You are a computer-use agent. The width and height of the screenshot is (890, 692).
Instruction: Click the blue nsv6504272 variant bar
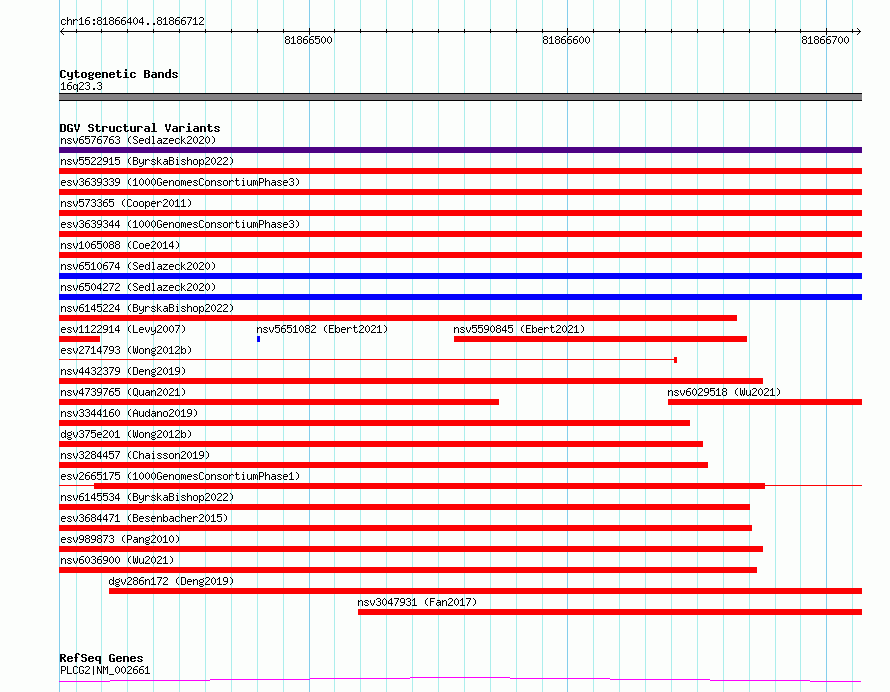click(460, 297)
